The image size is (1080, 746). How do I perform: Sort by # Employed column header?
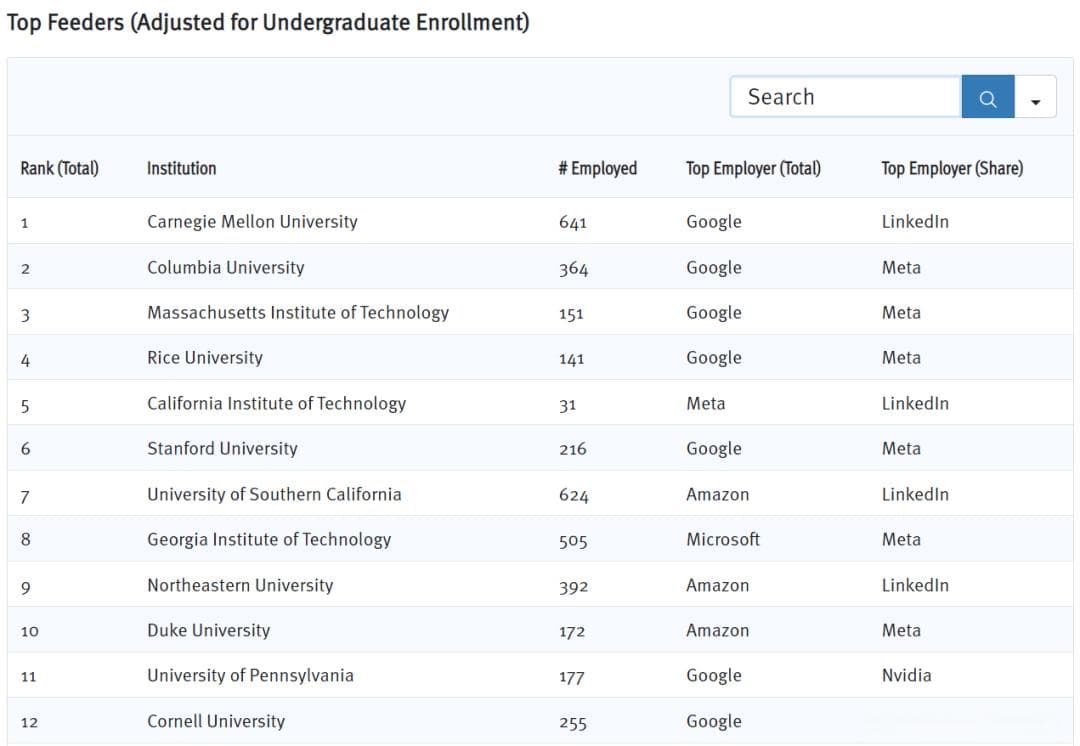tap(597, 168)
